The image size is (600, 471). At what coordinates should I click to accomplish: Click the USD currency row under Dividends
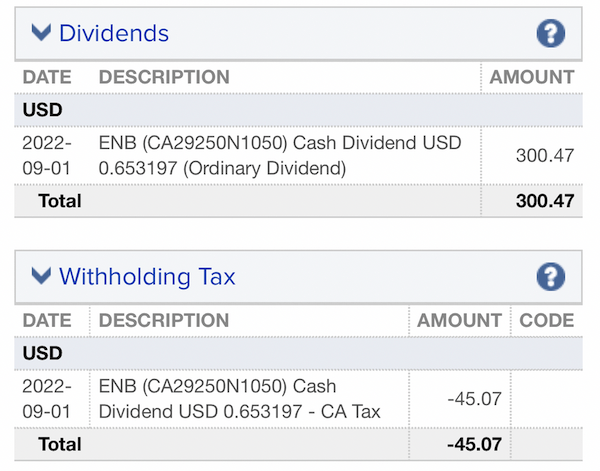click(x=298, y=110)
